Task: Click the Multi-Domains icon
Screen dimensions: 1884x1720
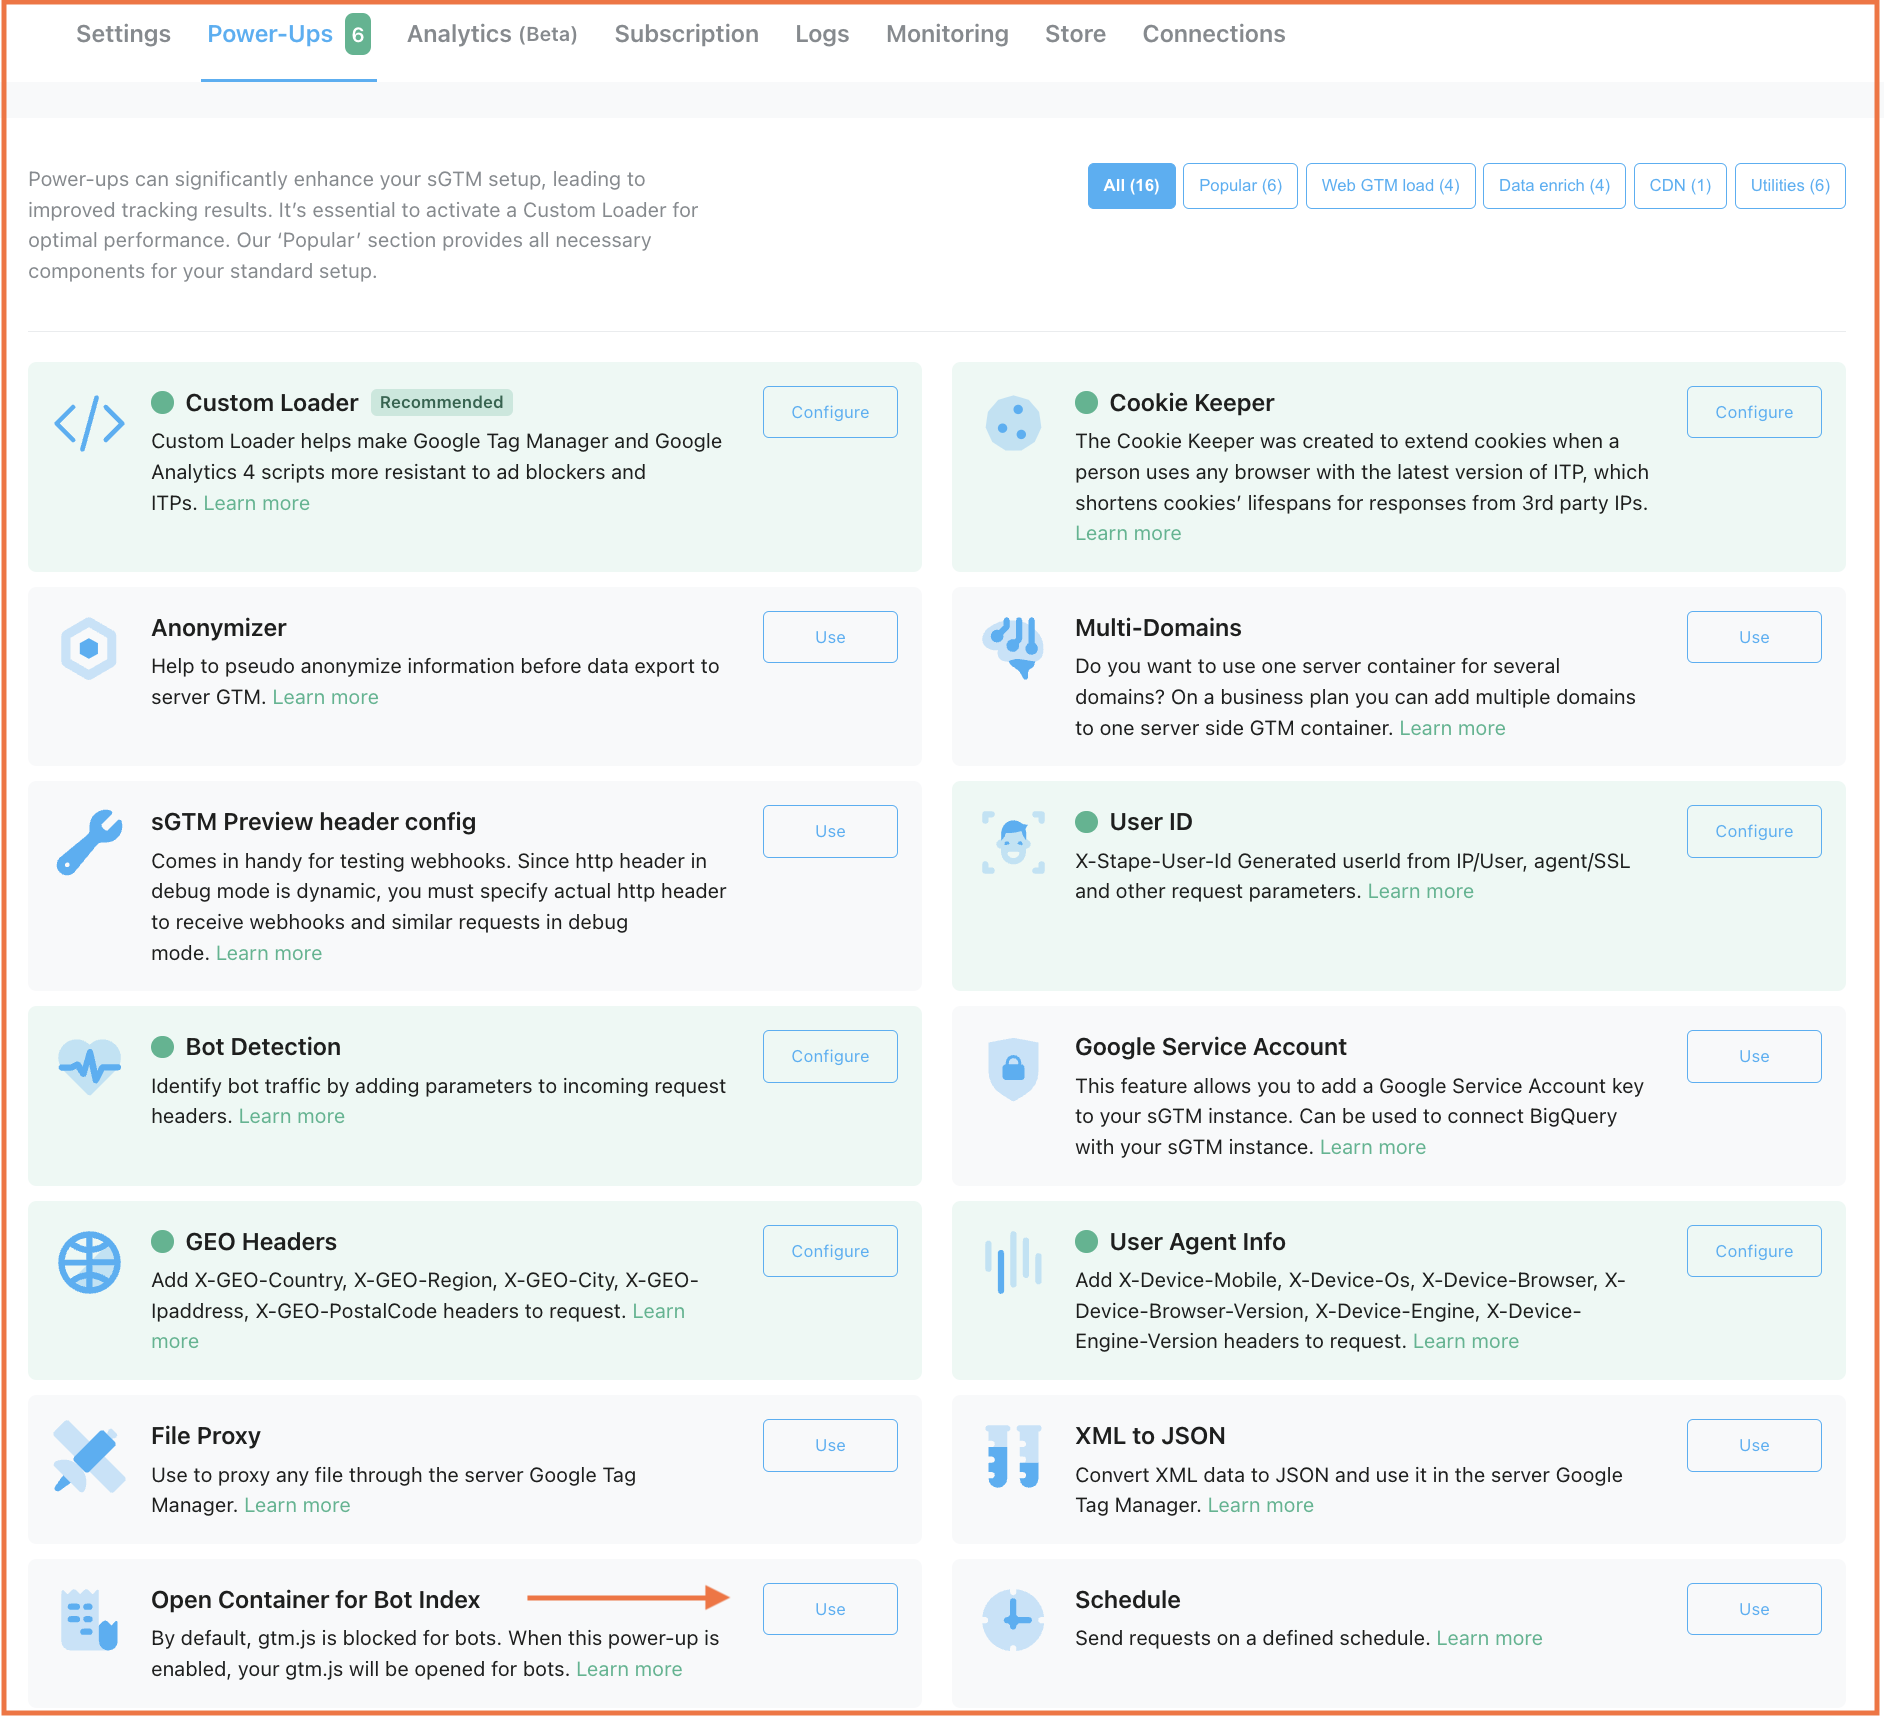Action: pyautogui.click(x=1013, y=648)
